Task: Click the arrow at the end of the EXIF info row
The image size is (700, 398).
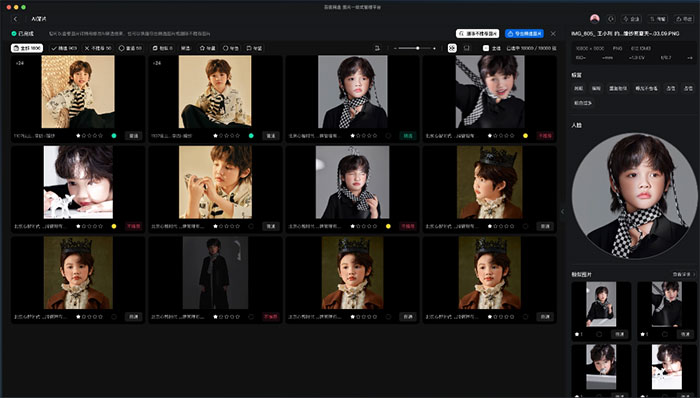Action: (x=690, y=58)
